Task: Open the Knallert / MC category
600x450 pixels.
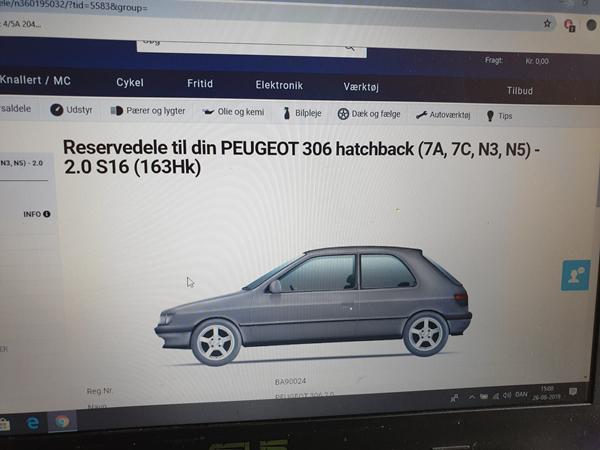Action: (35, 80)
